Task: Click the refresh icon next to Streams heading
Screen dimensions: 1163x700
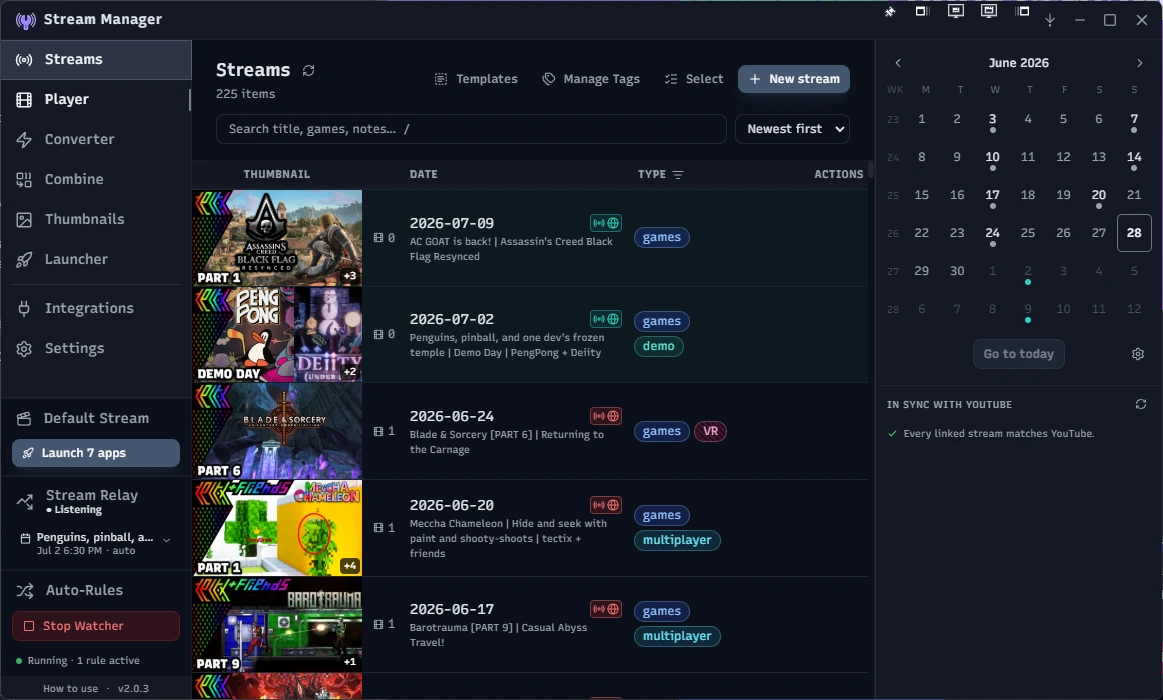Action: pos(309,70)
